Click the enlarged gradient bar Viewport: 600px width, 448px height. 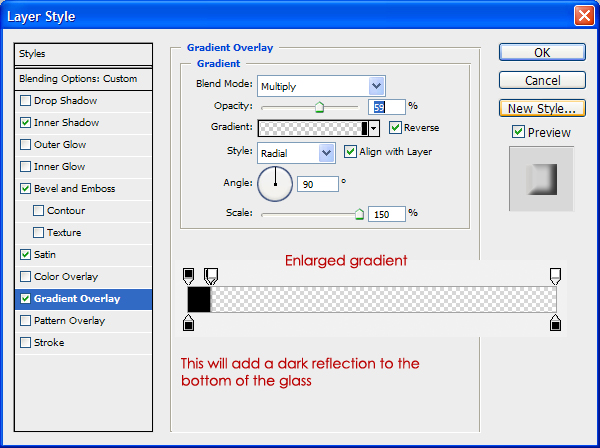point(372,300)
